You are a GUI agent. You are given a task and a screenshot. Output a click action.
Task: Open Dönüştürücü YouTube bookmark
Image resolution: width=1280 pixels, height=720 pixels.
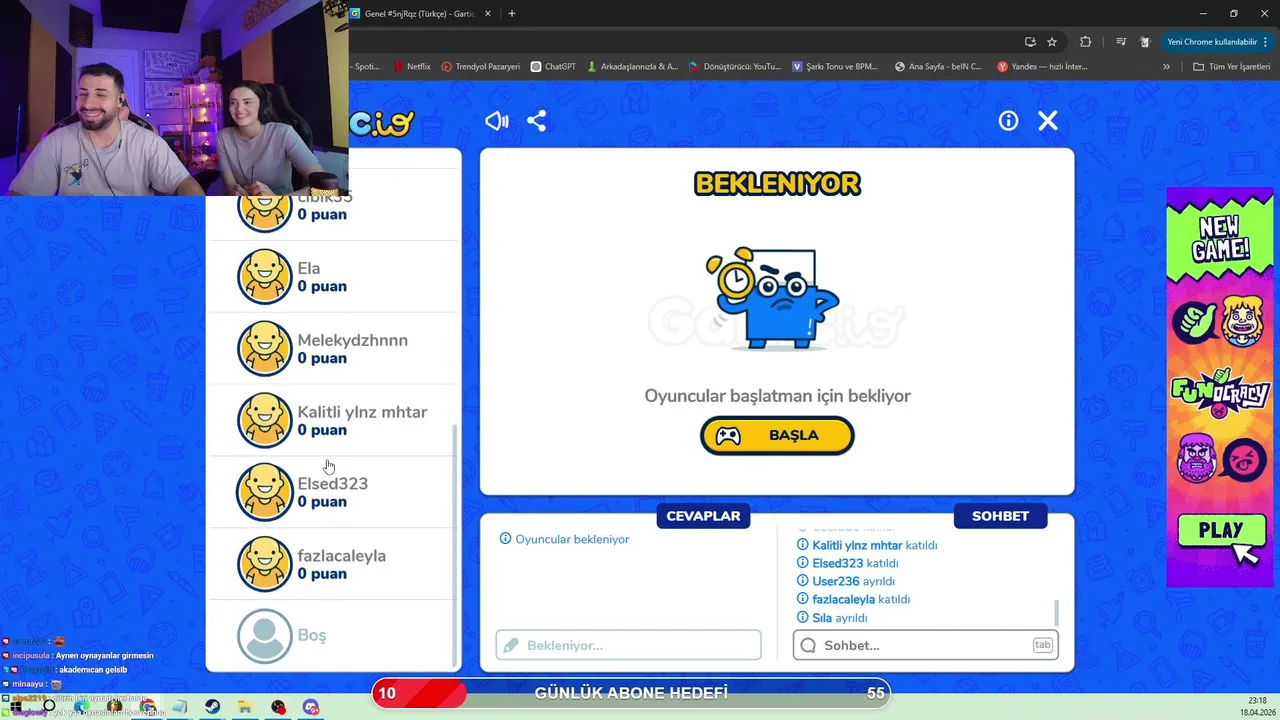(x=734, y=67)
